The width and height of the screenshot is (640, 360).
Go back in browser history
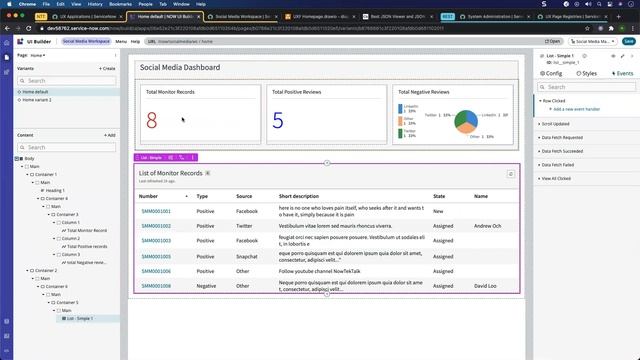click(x=7, y=28)
